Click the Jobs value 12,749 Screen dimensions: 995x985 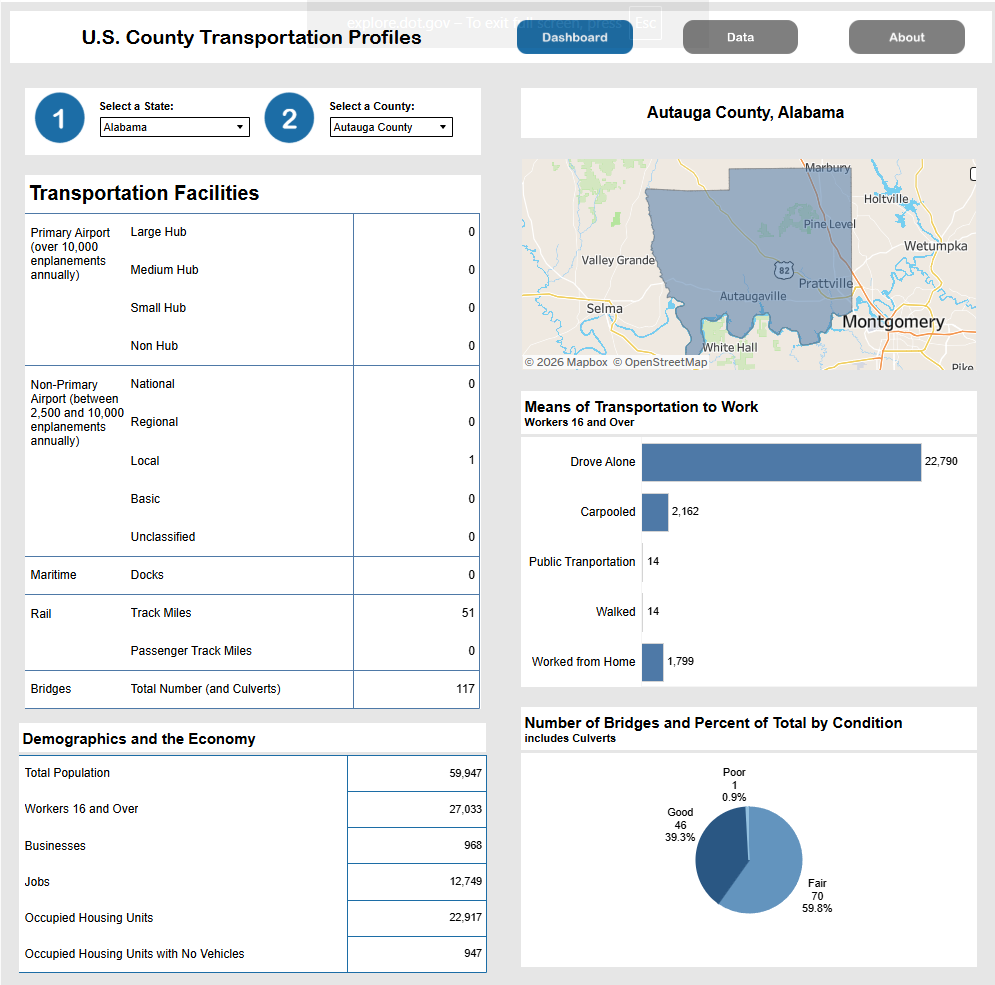466,882
